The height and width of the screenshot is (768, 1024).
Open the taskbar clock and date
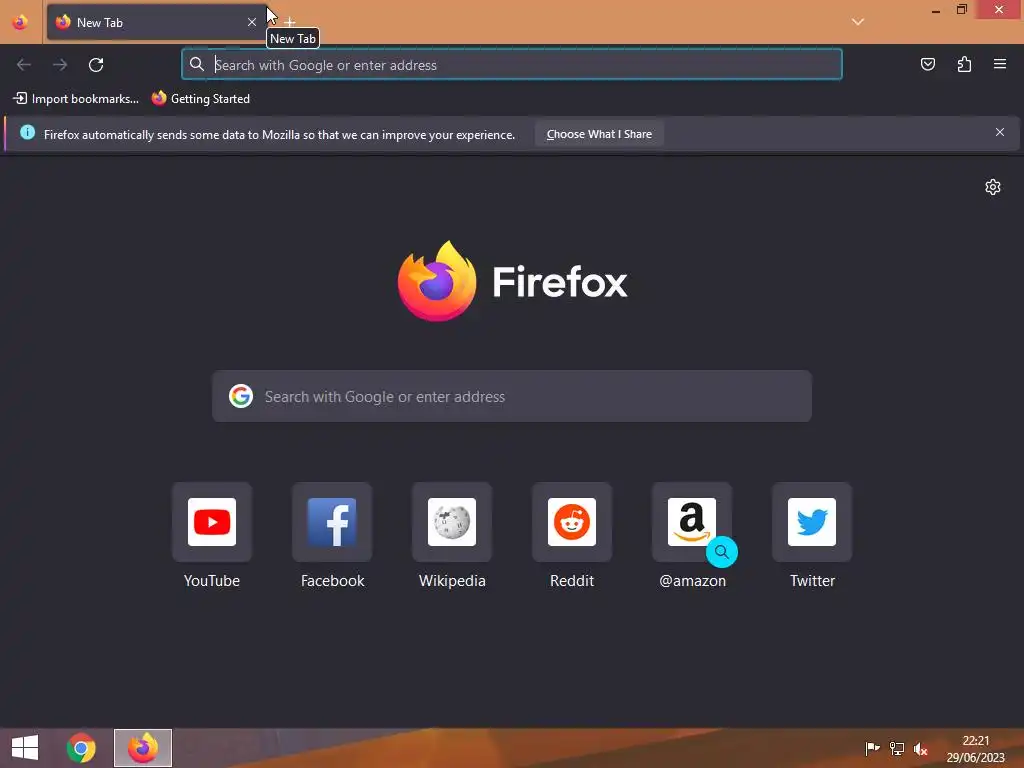point(976,748)
